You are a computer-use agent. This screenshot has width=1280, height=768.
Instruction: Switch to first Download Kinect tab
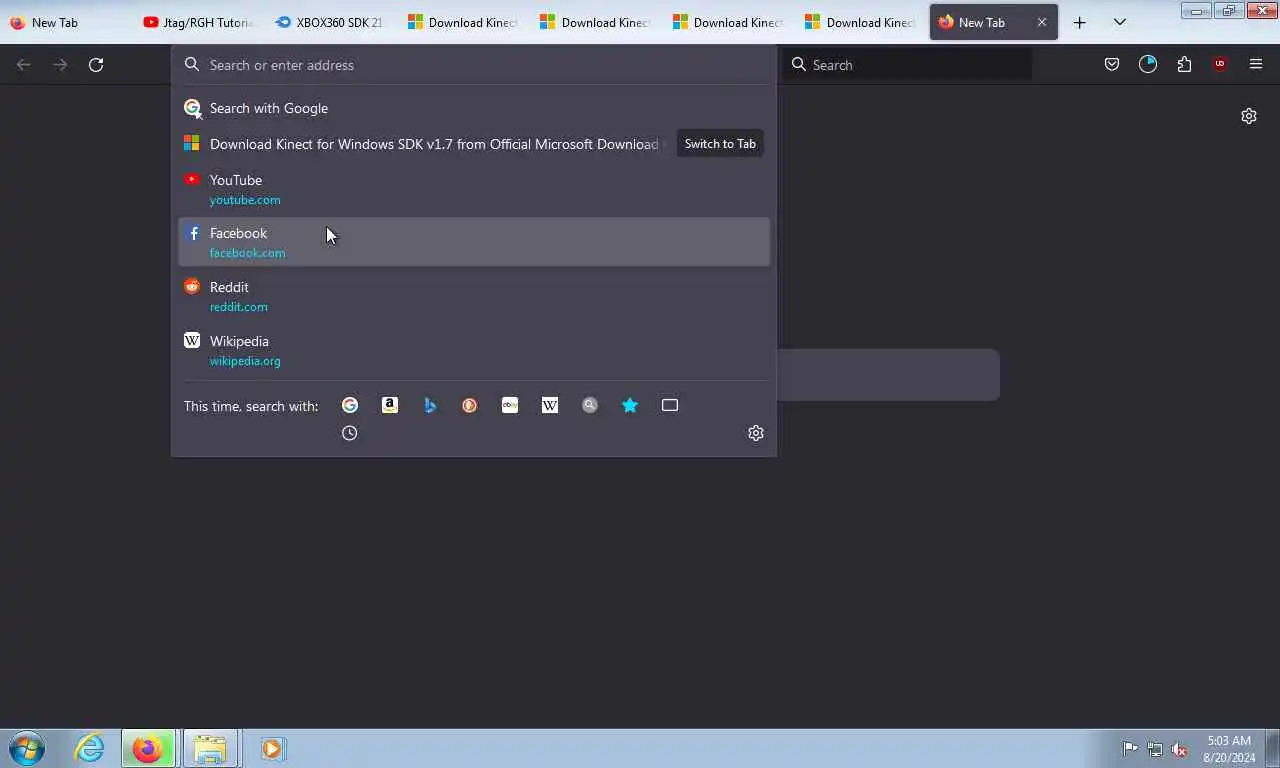[x=462, y=22]
